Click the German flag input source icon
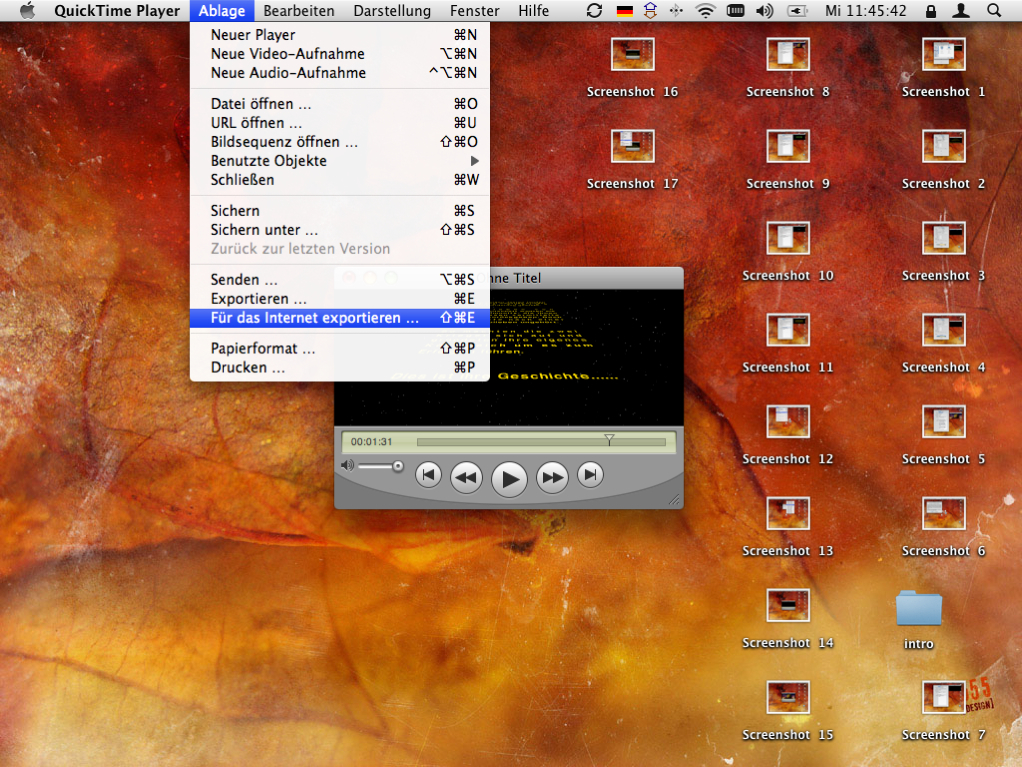Viewport: 1022px width, 767px height. click(624, 11)
